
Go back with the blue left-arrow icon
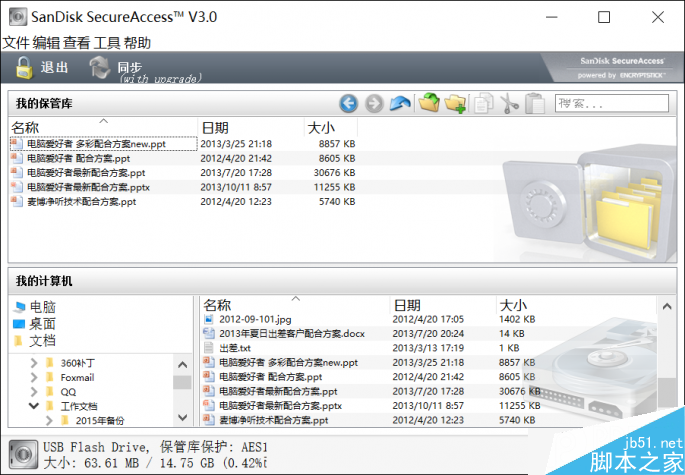point(349,104)
